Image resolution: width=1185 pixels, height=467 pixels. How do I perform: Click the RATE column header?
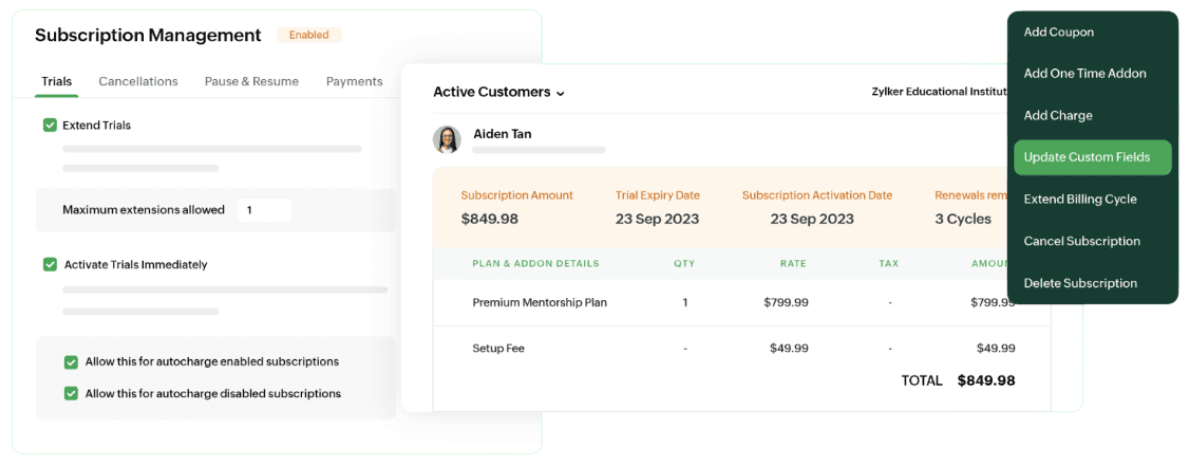coord(794,264)
